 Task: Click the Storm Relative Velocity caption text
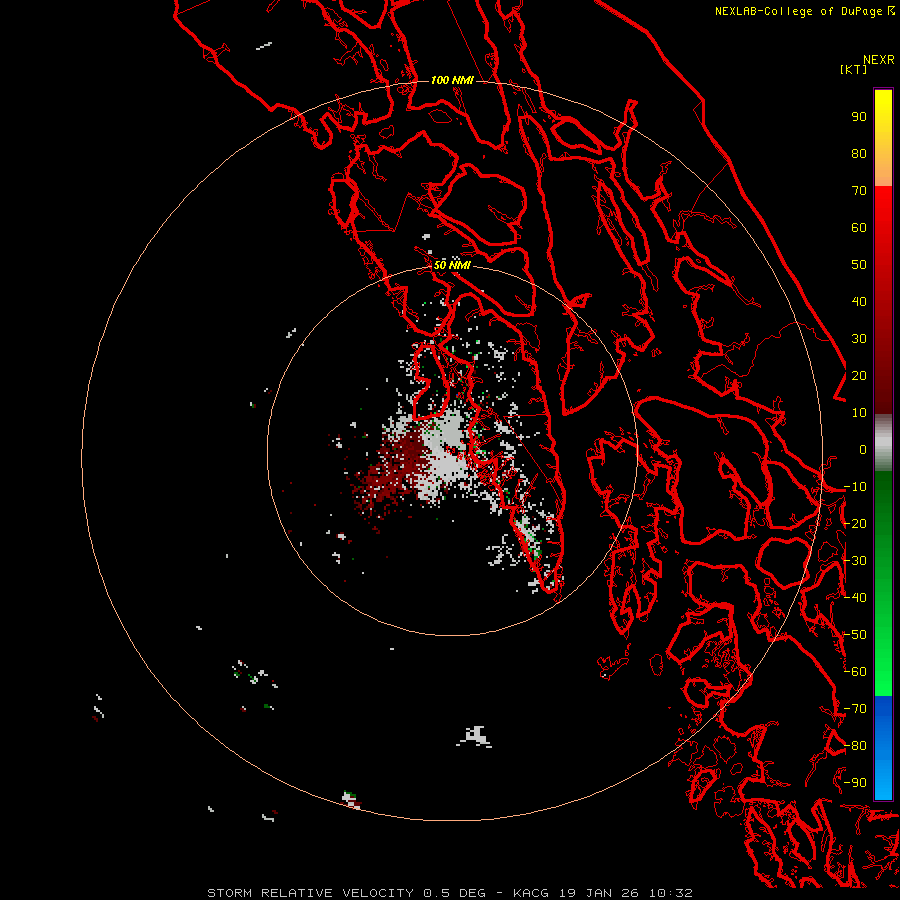pyautogui.click(x=450, y=893)
